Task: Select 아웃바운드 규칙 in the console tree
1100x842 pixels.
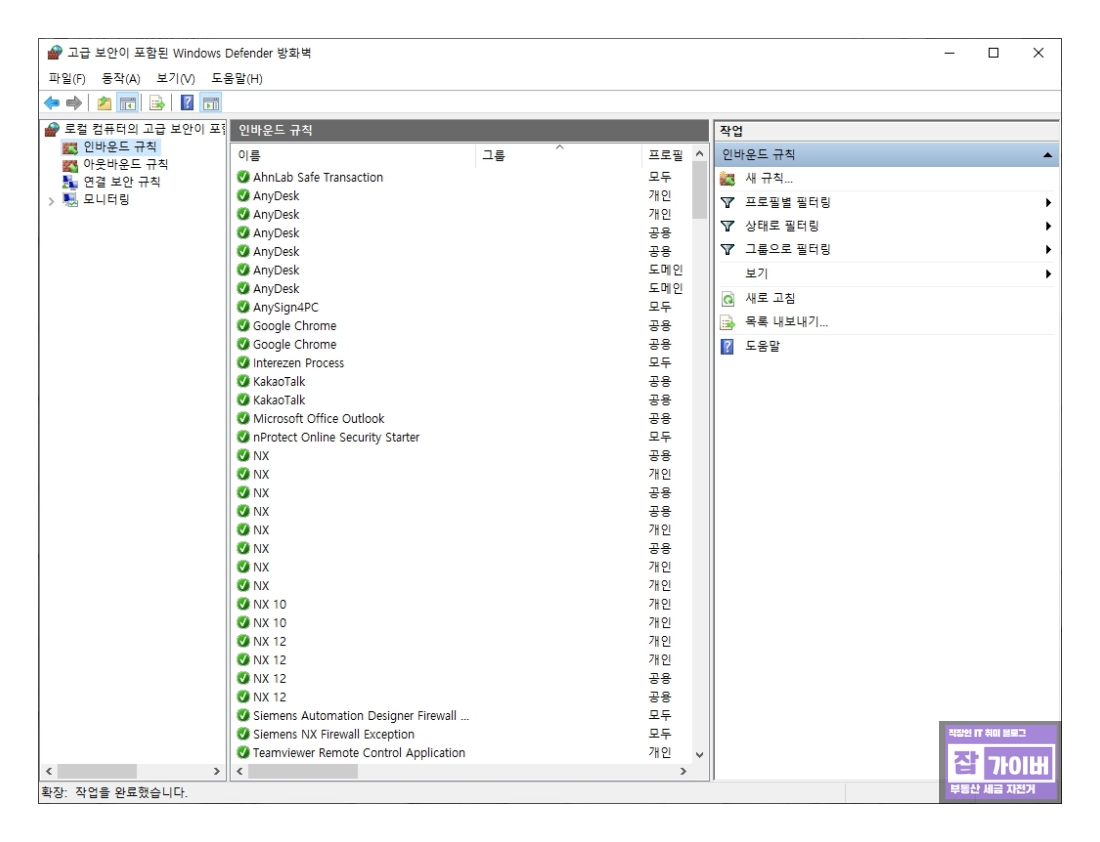Action: (125, 164)
